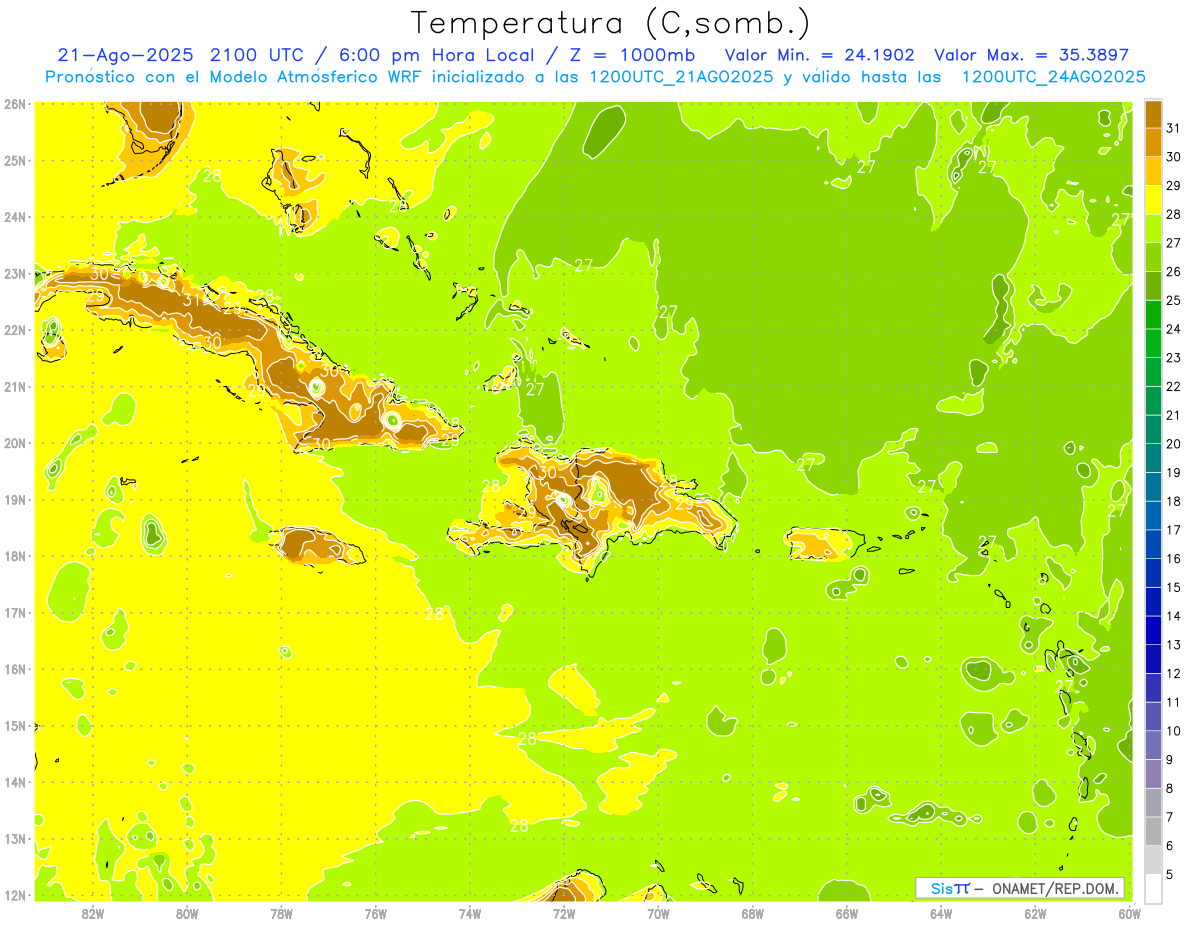The height and width of the screenshot is (927, 1200).
Task: Click the 20N latitude axis label
Action: click(14, 443)
